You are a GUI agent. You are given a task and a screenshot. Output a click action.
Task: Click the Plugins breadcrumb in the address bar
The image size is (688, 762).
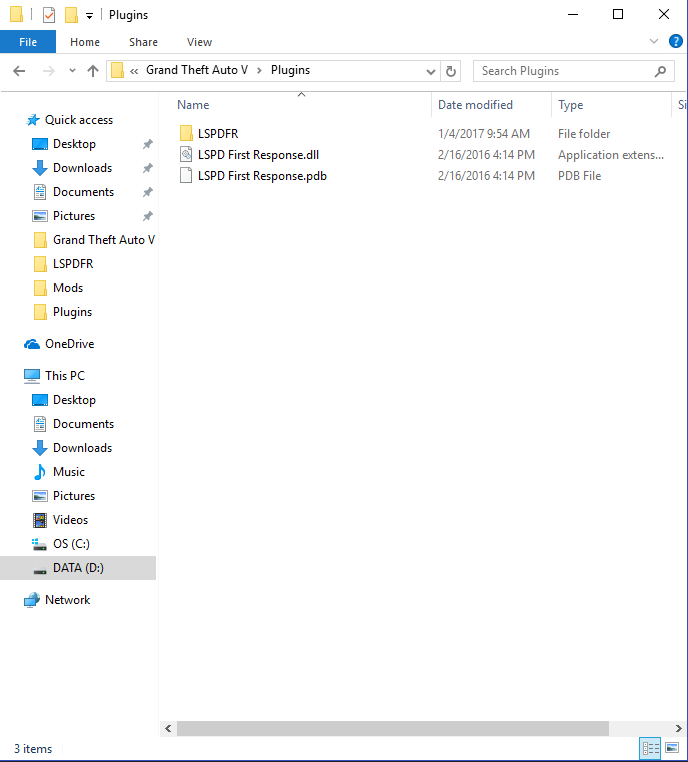tap(290, 70)
